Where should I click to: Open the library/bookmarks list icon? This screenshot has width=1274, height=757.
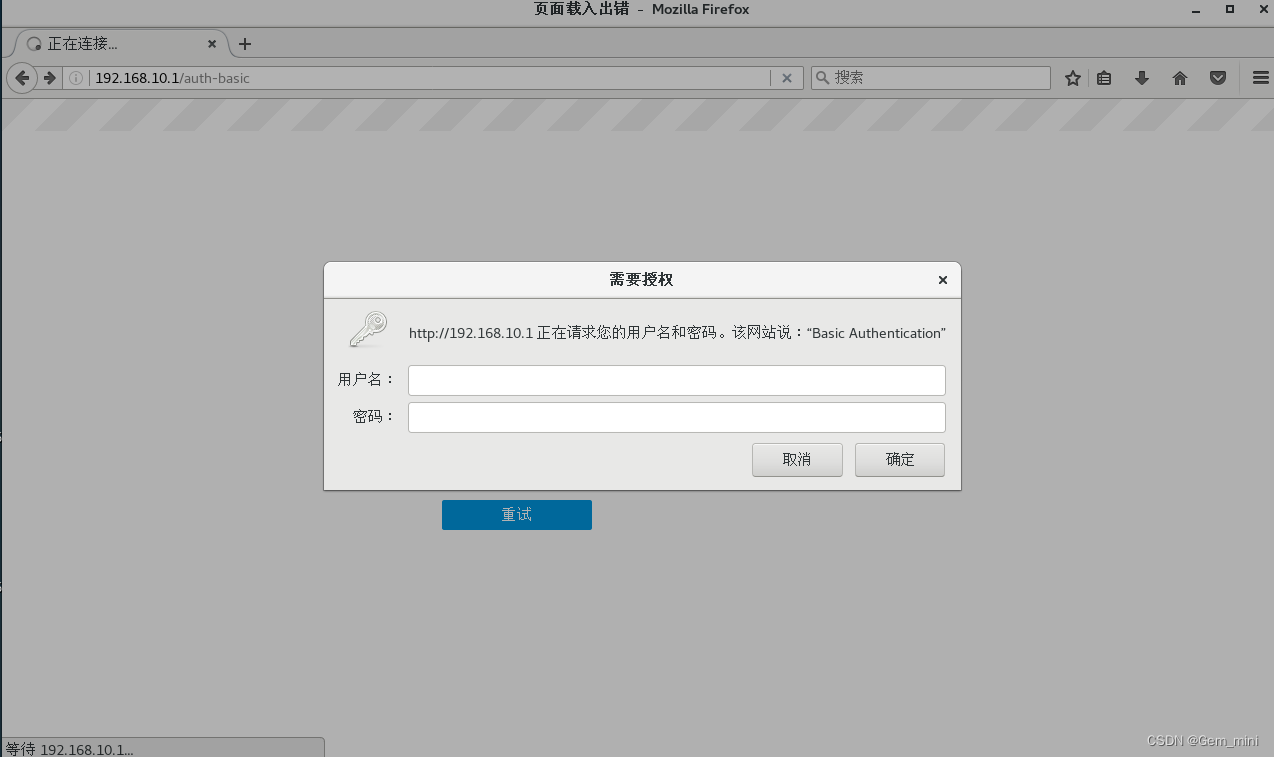point(1103,77)
